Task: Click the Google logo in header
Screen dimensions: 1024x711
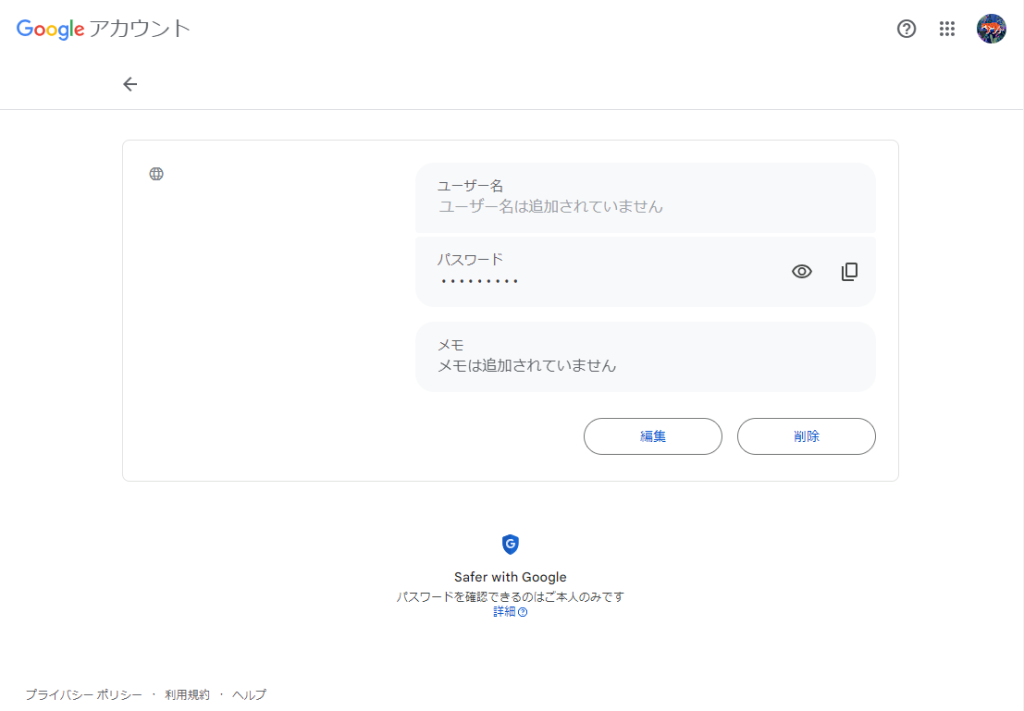Action: (x=50, y=29)
